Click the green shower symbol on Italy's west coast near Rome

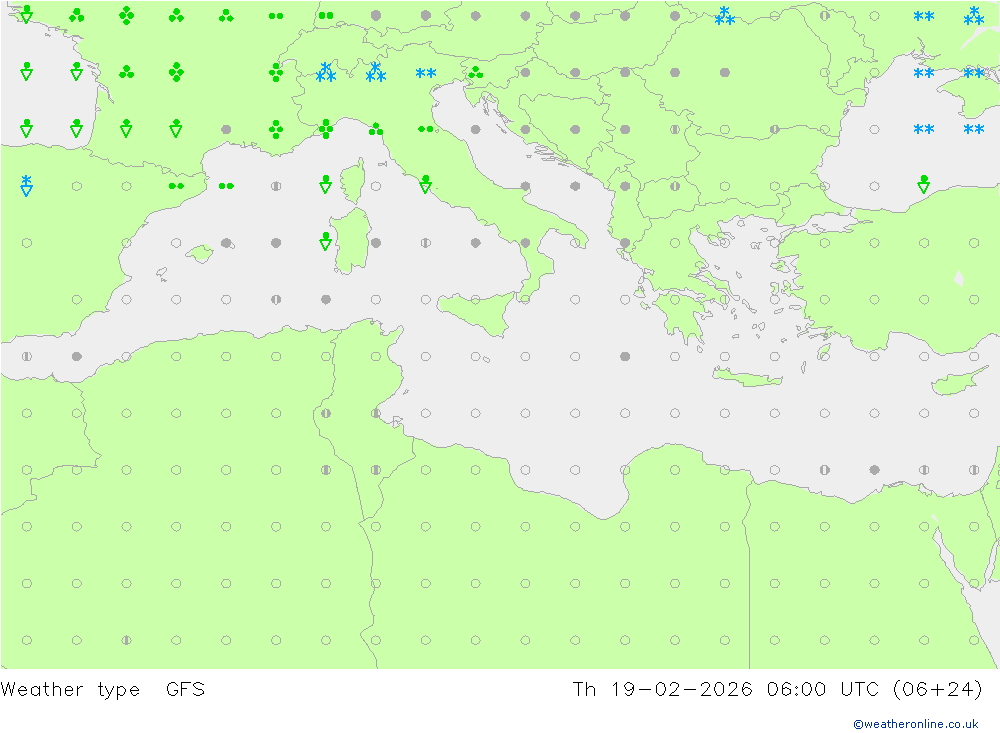(x=425, y=184)
